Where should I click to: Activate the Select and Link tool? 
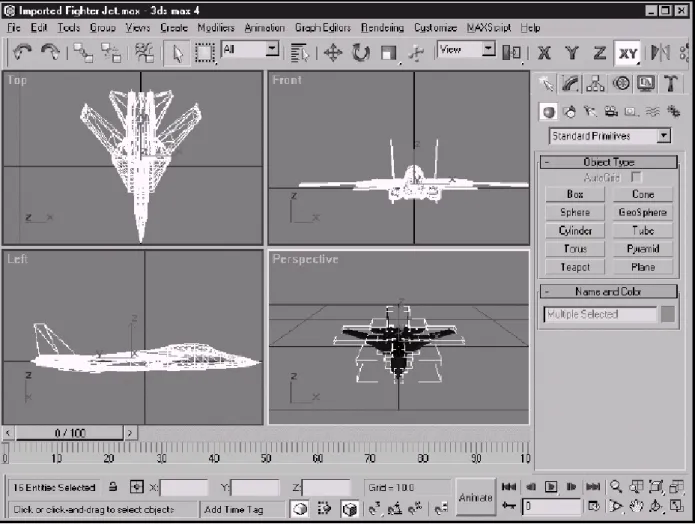[x=83, y=53]
